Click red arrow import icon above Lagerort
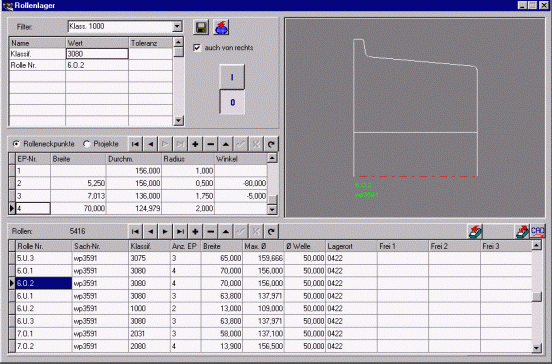The height and width of the screenshot is (364, 552). click(475, 231)
